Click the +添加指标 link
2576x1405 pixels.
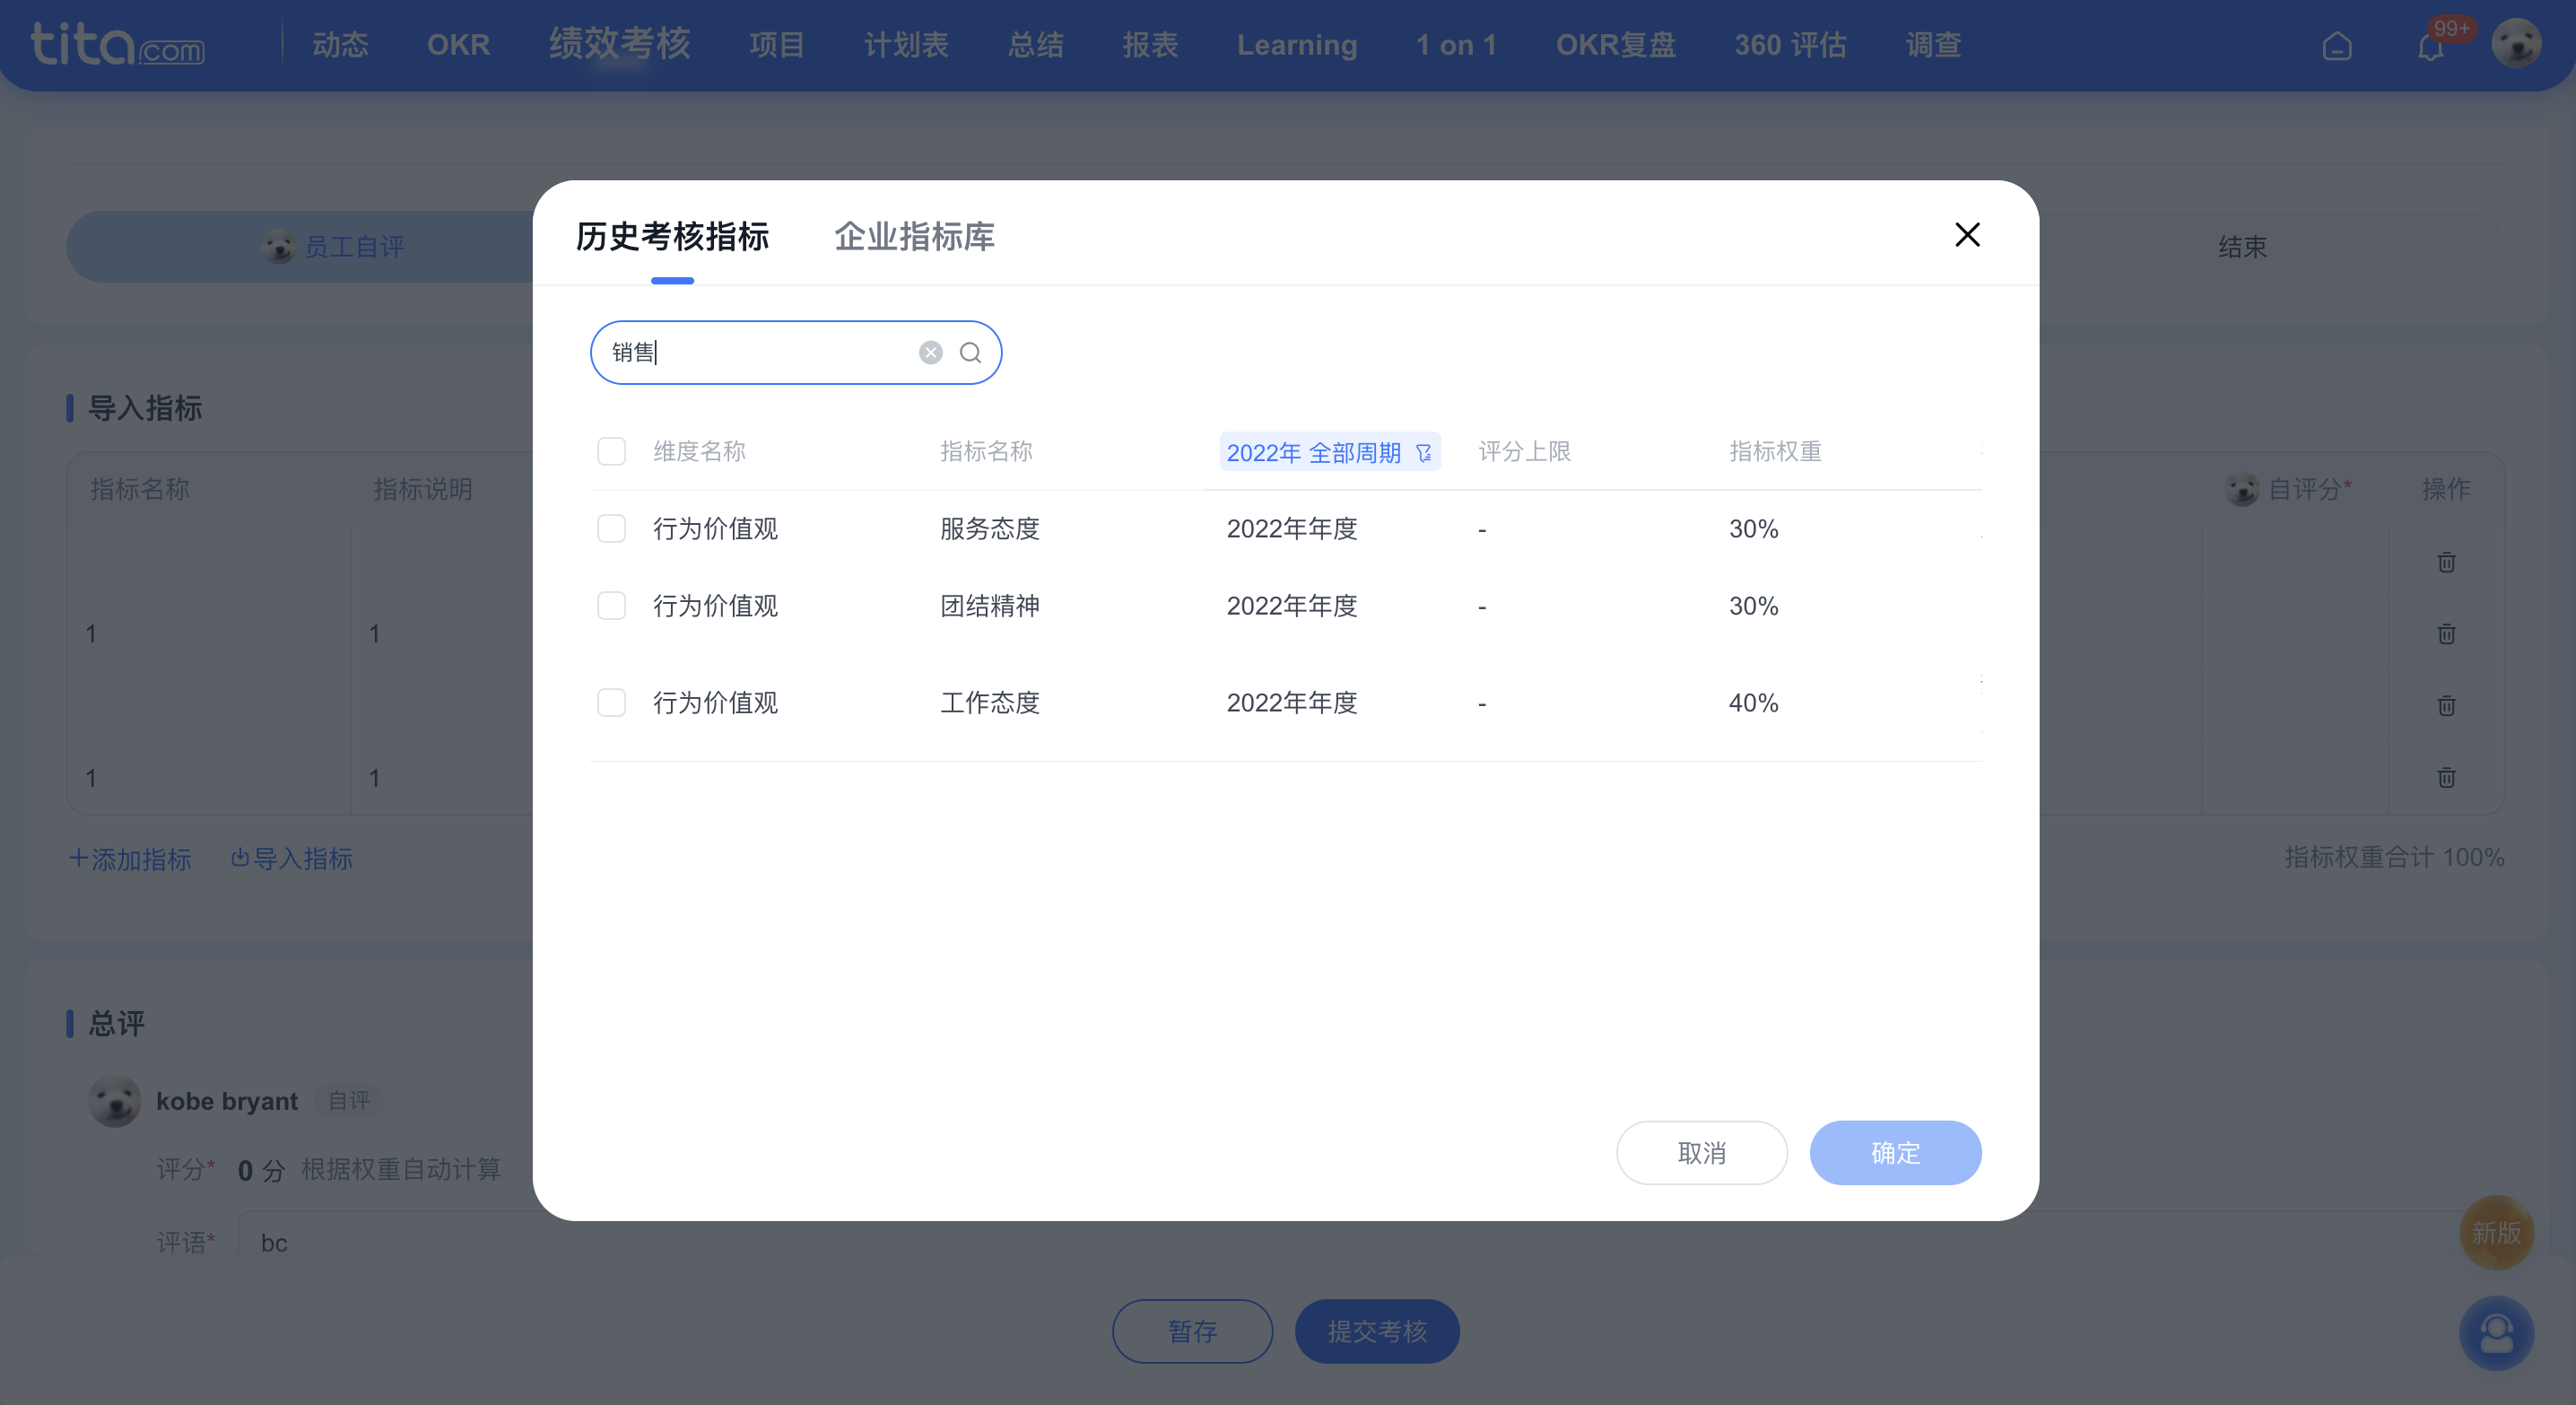(130, 859)
